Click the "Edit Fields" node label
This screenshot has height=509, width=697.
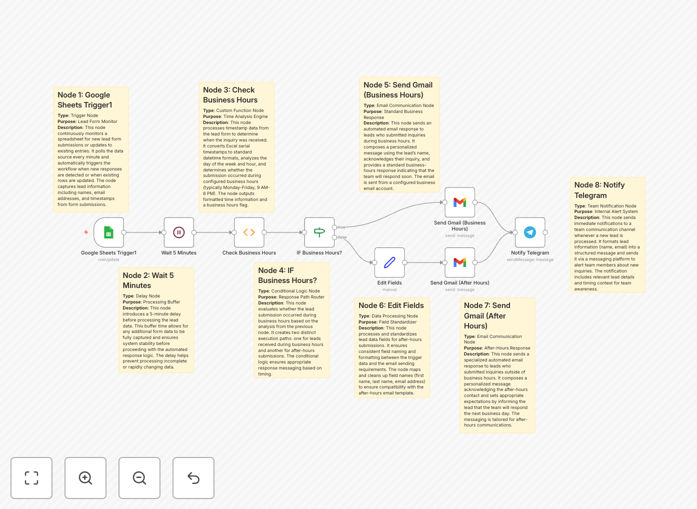pyautogui.click(x=389, y=283)
